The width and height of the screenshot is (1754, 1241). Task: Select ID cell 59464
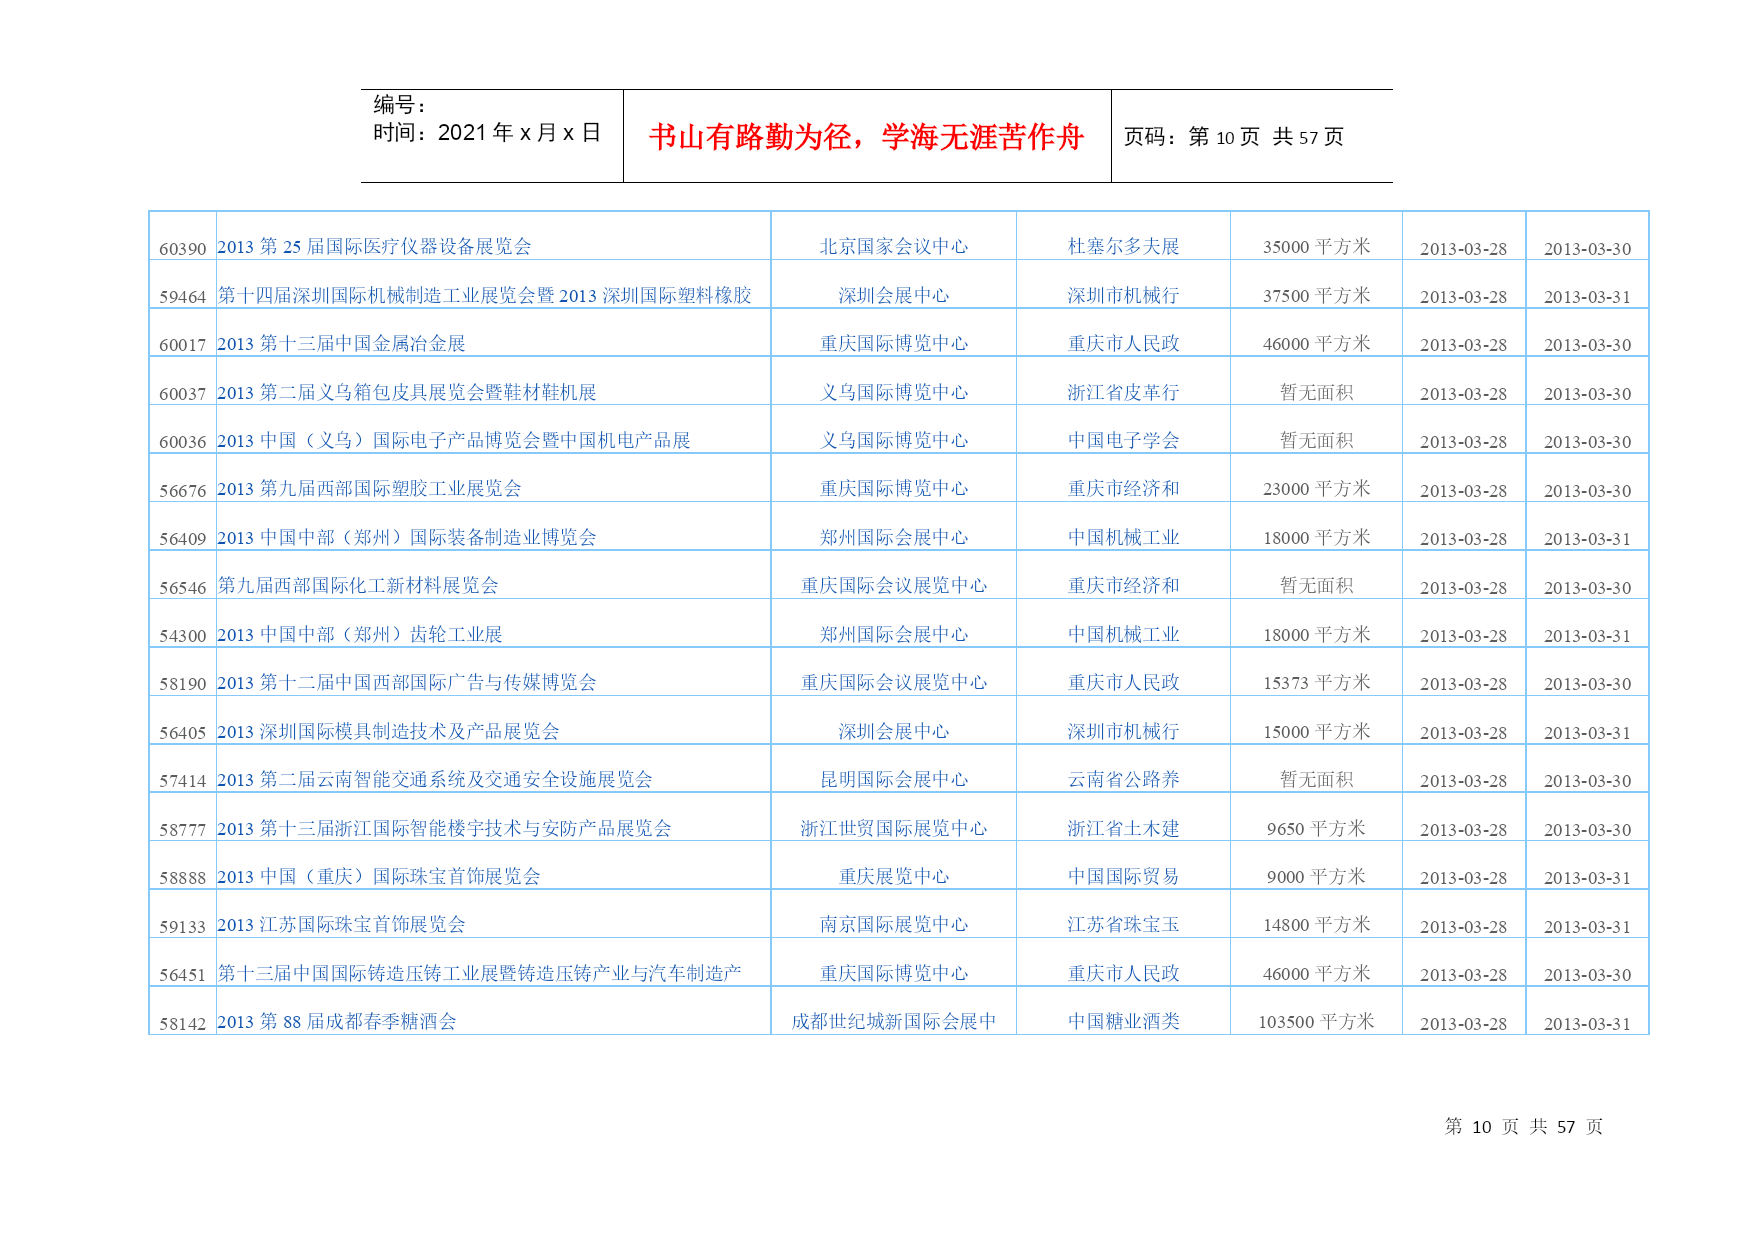click(183, 297)
